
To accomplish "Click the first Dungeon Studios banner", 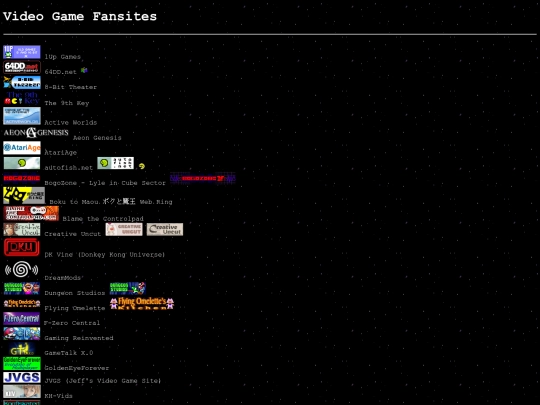I will (x=22, y=288).
